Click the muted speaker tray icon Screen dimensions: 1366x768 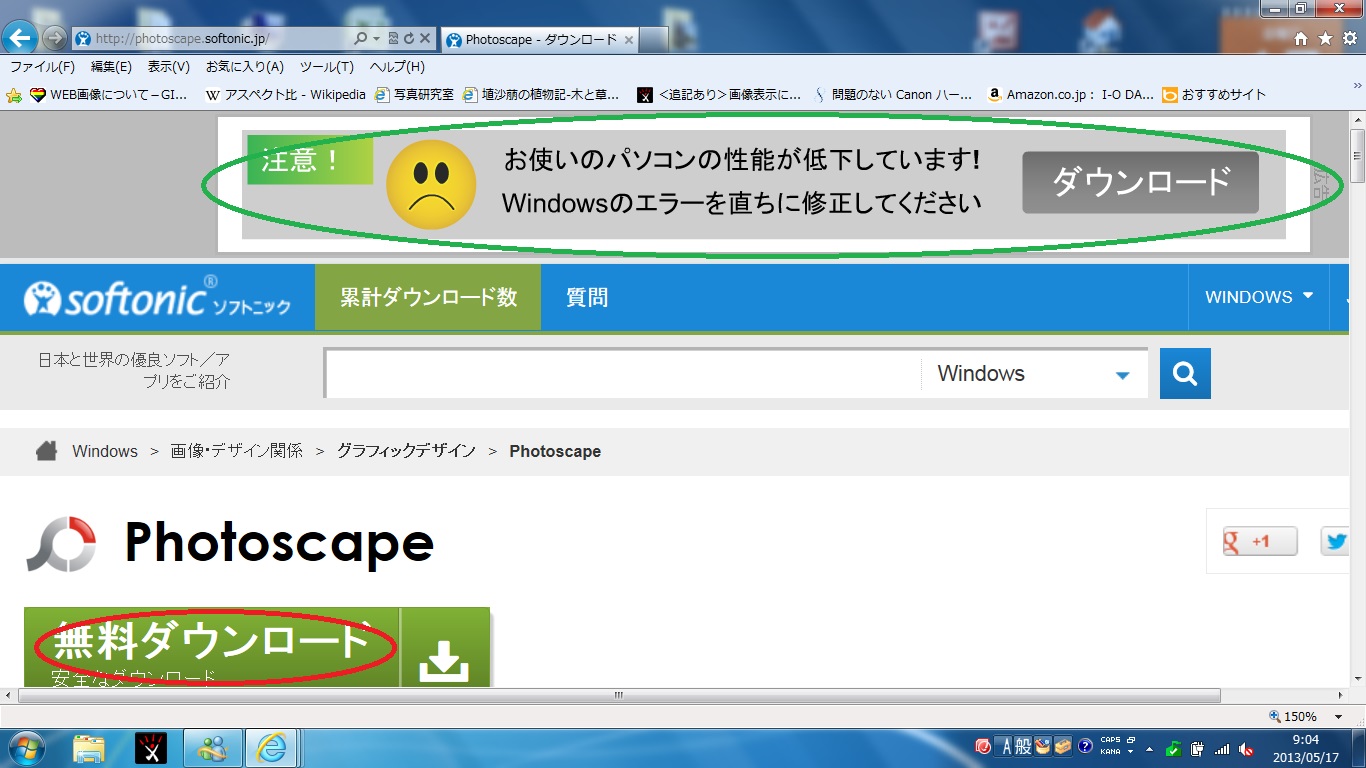pyautogui.click(x=1247, y=749)
